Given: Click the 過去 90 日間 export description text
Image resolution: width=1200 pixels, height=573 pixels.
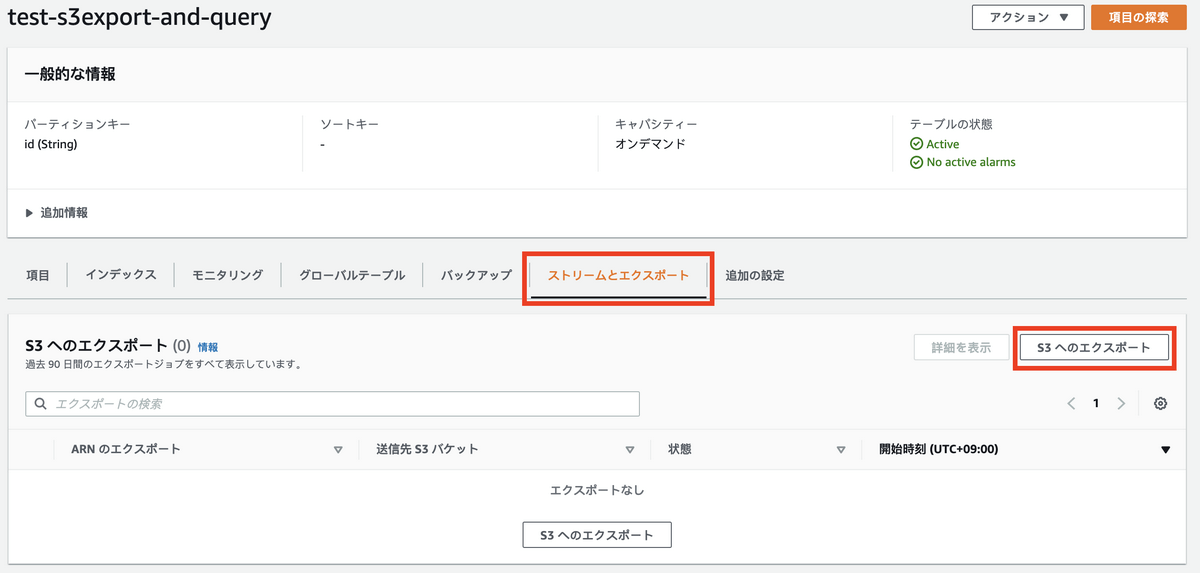Looking at the screenshot, I should (x=163, y=365).
